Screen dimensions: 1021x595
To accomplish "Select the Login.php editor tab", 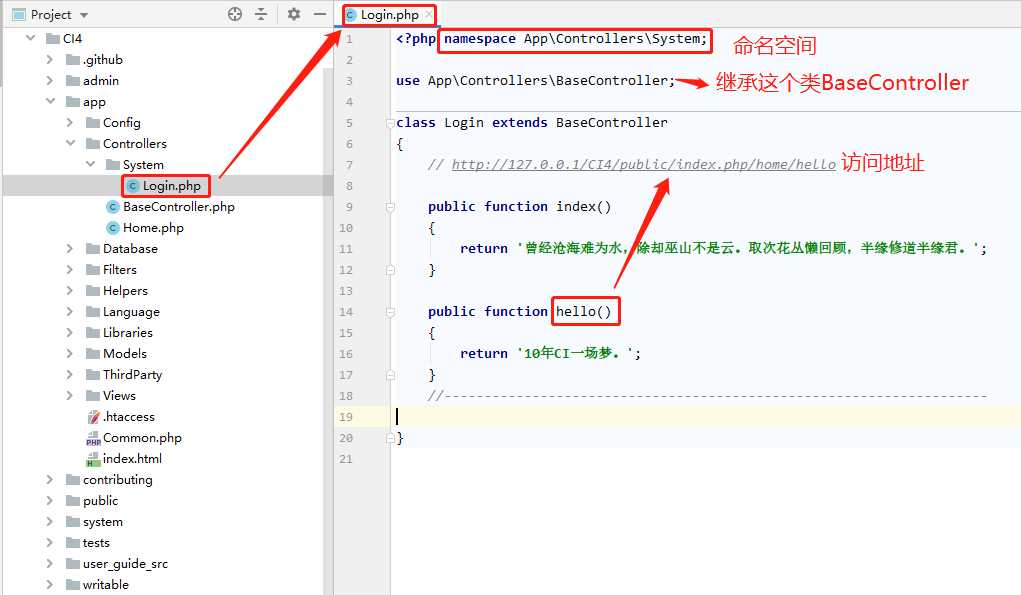I will pos(389,15).
